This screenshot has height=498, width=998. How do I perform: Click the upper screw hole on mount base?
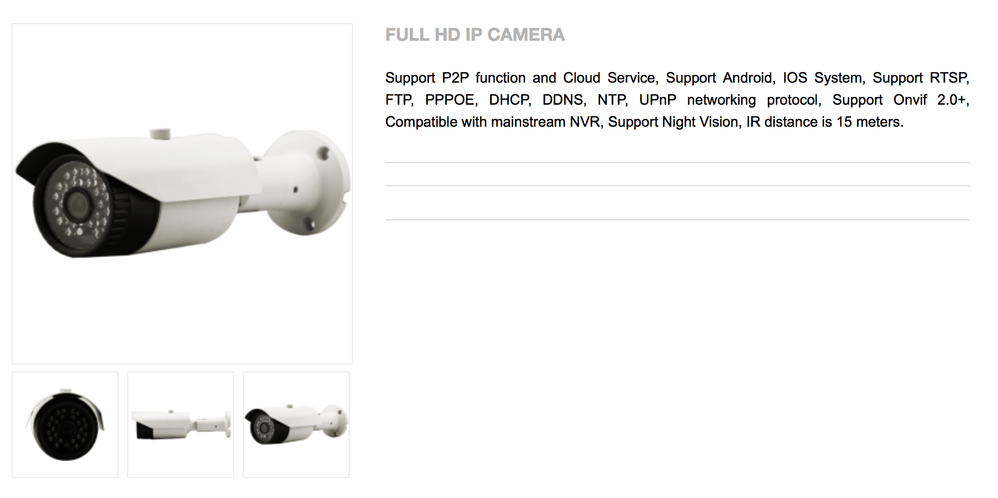pyautogui.click(x=324, y=153)
